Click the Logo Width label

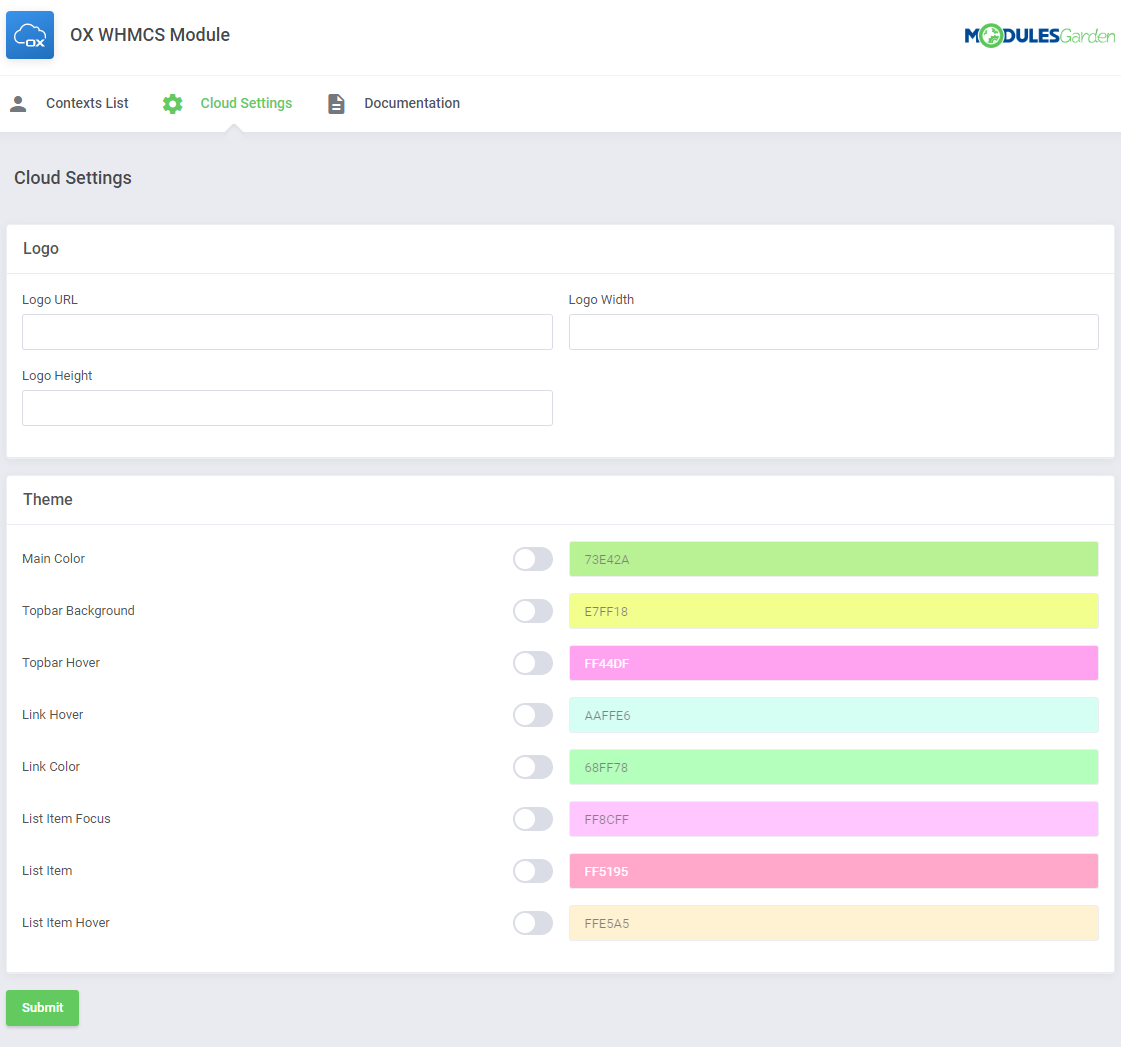(601, 300)
